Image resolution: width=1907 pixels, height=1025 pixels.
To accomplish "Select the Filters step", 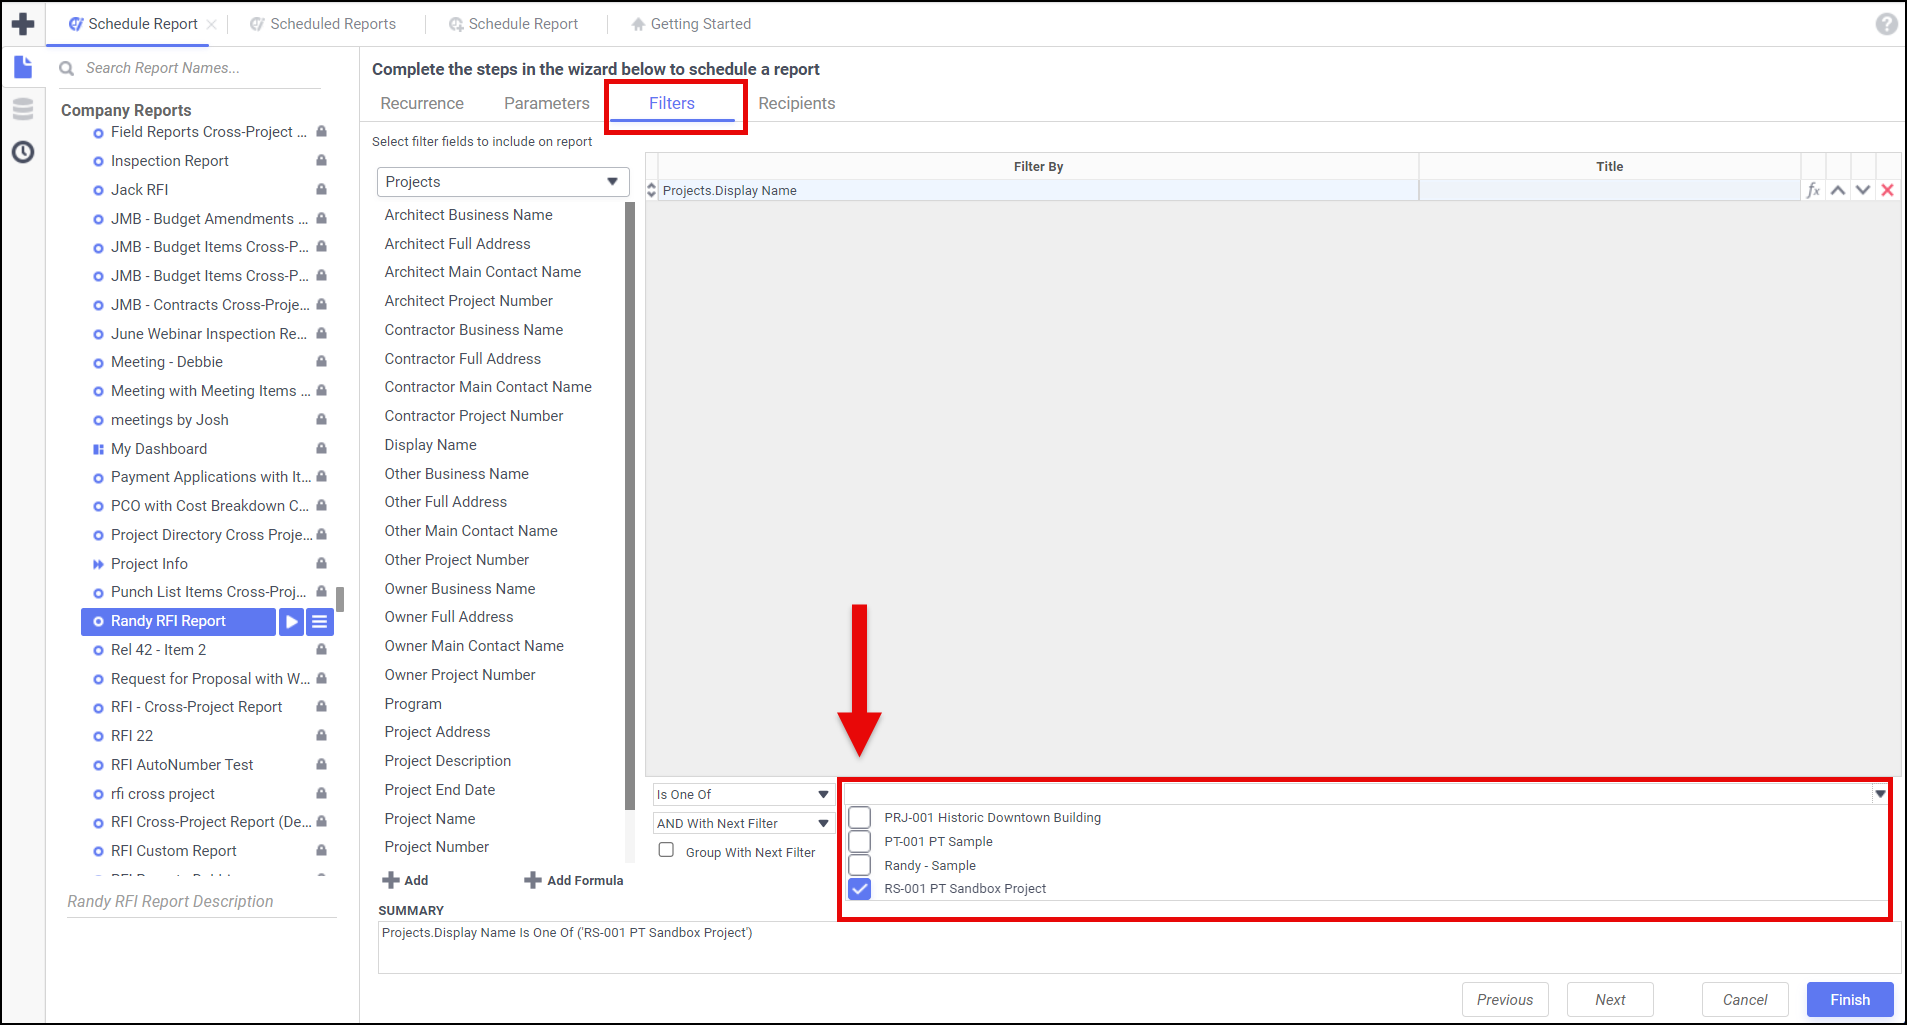I will [x=672, y=103].
